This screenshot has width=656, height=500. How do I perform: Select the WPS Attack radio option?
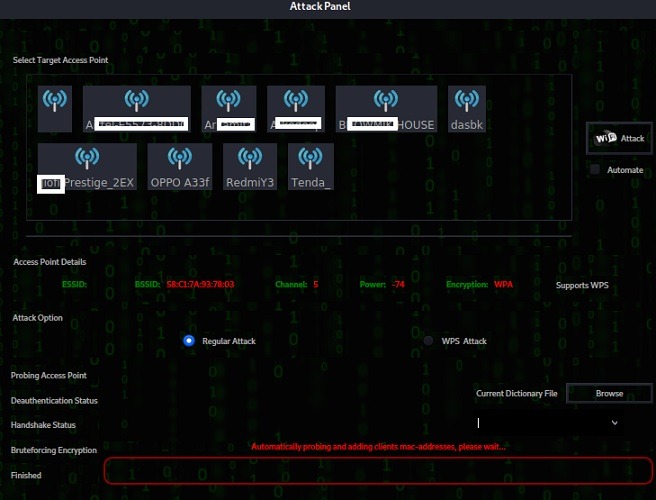click(x=428, y=341)
